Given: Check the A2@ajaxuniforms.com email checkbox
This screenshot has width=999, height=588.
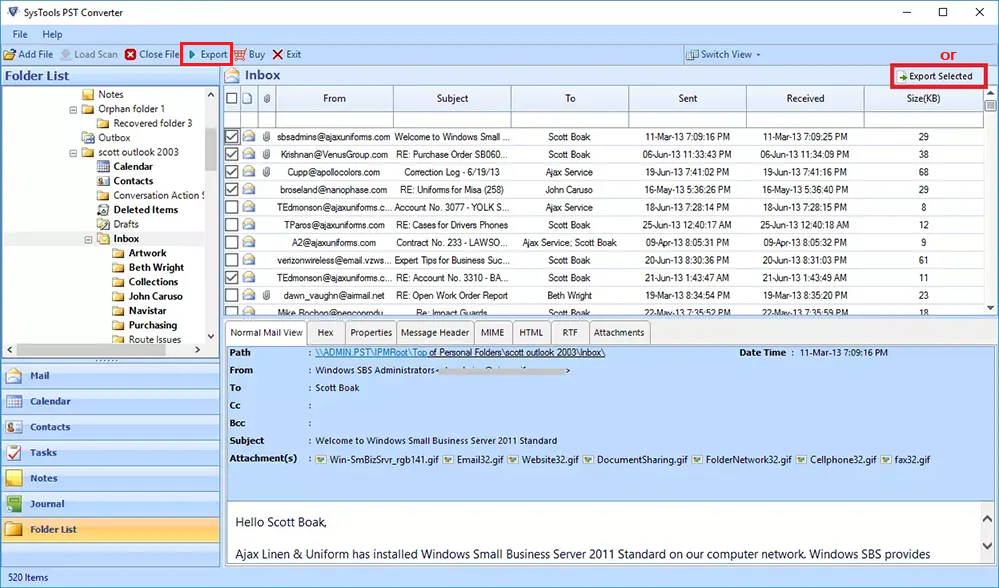Looking at the screenshot, I should point(232,243).
